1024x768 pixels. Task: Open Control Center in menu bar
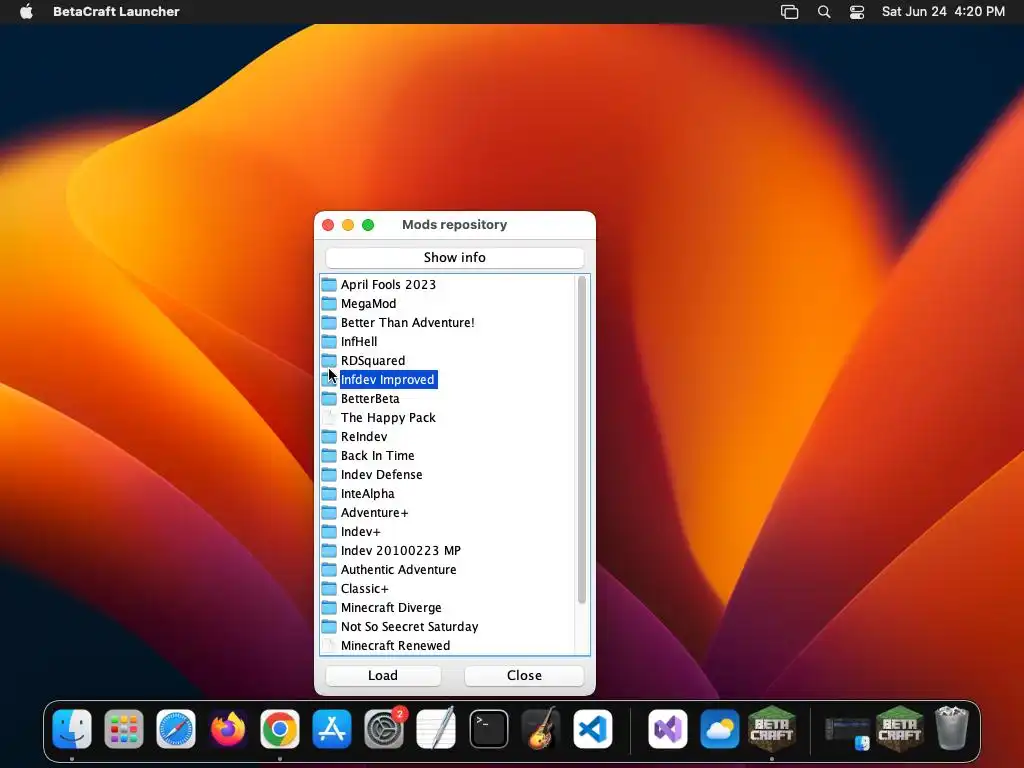tap(857, 12)
